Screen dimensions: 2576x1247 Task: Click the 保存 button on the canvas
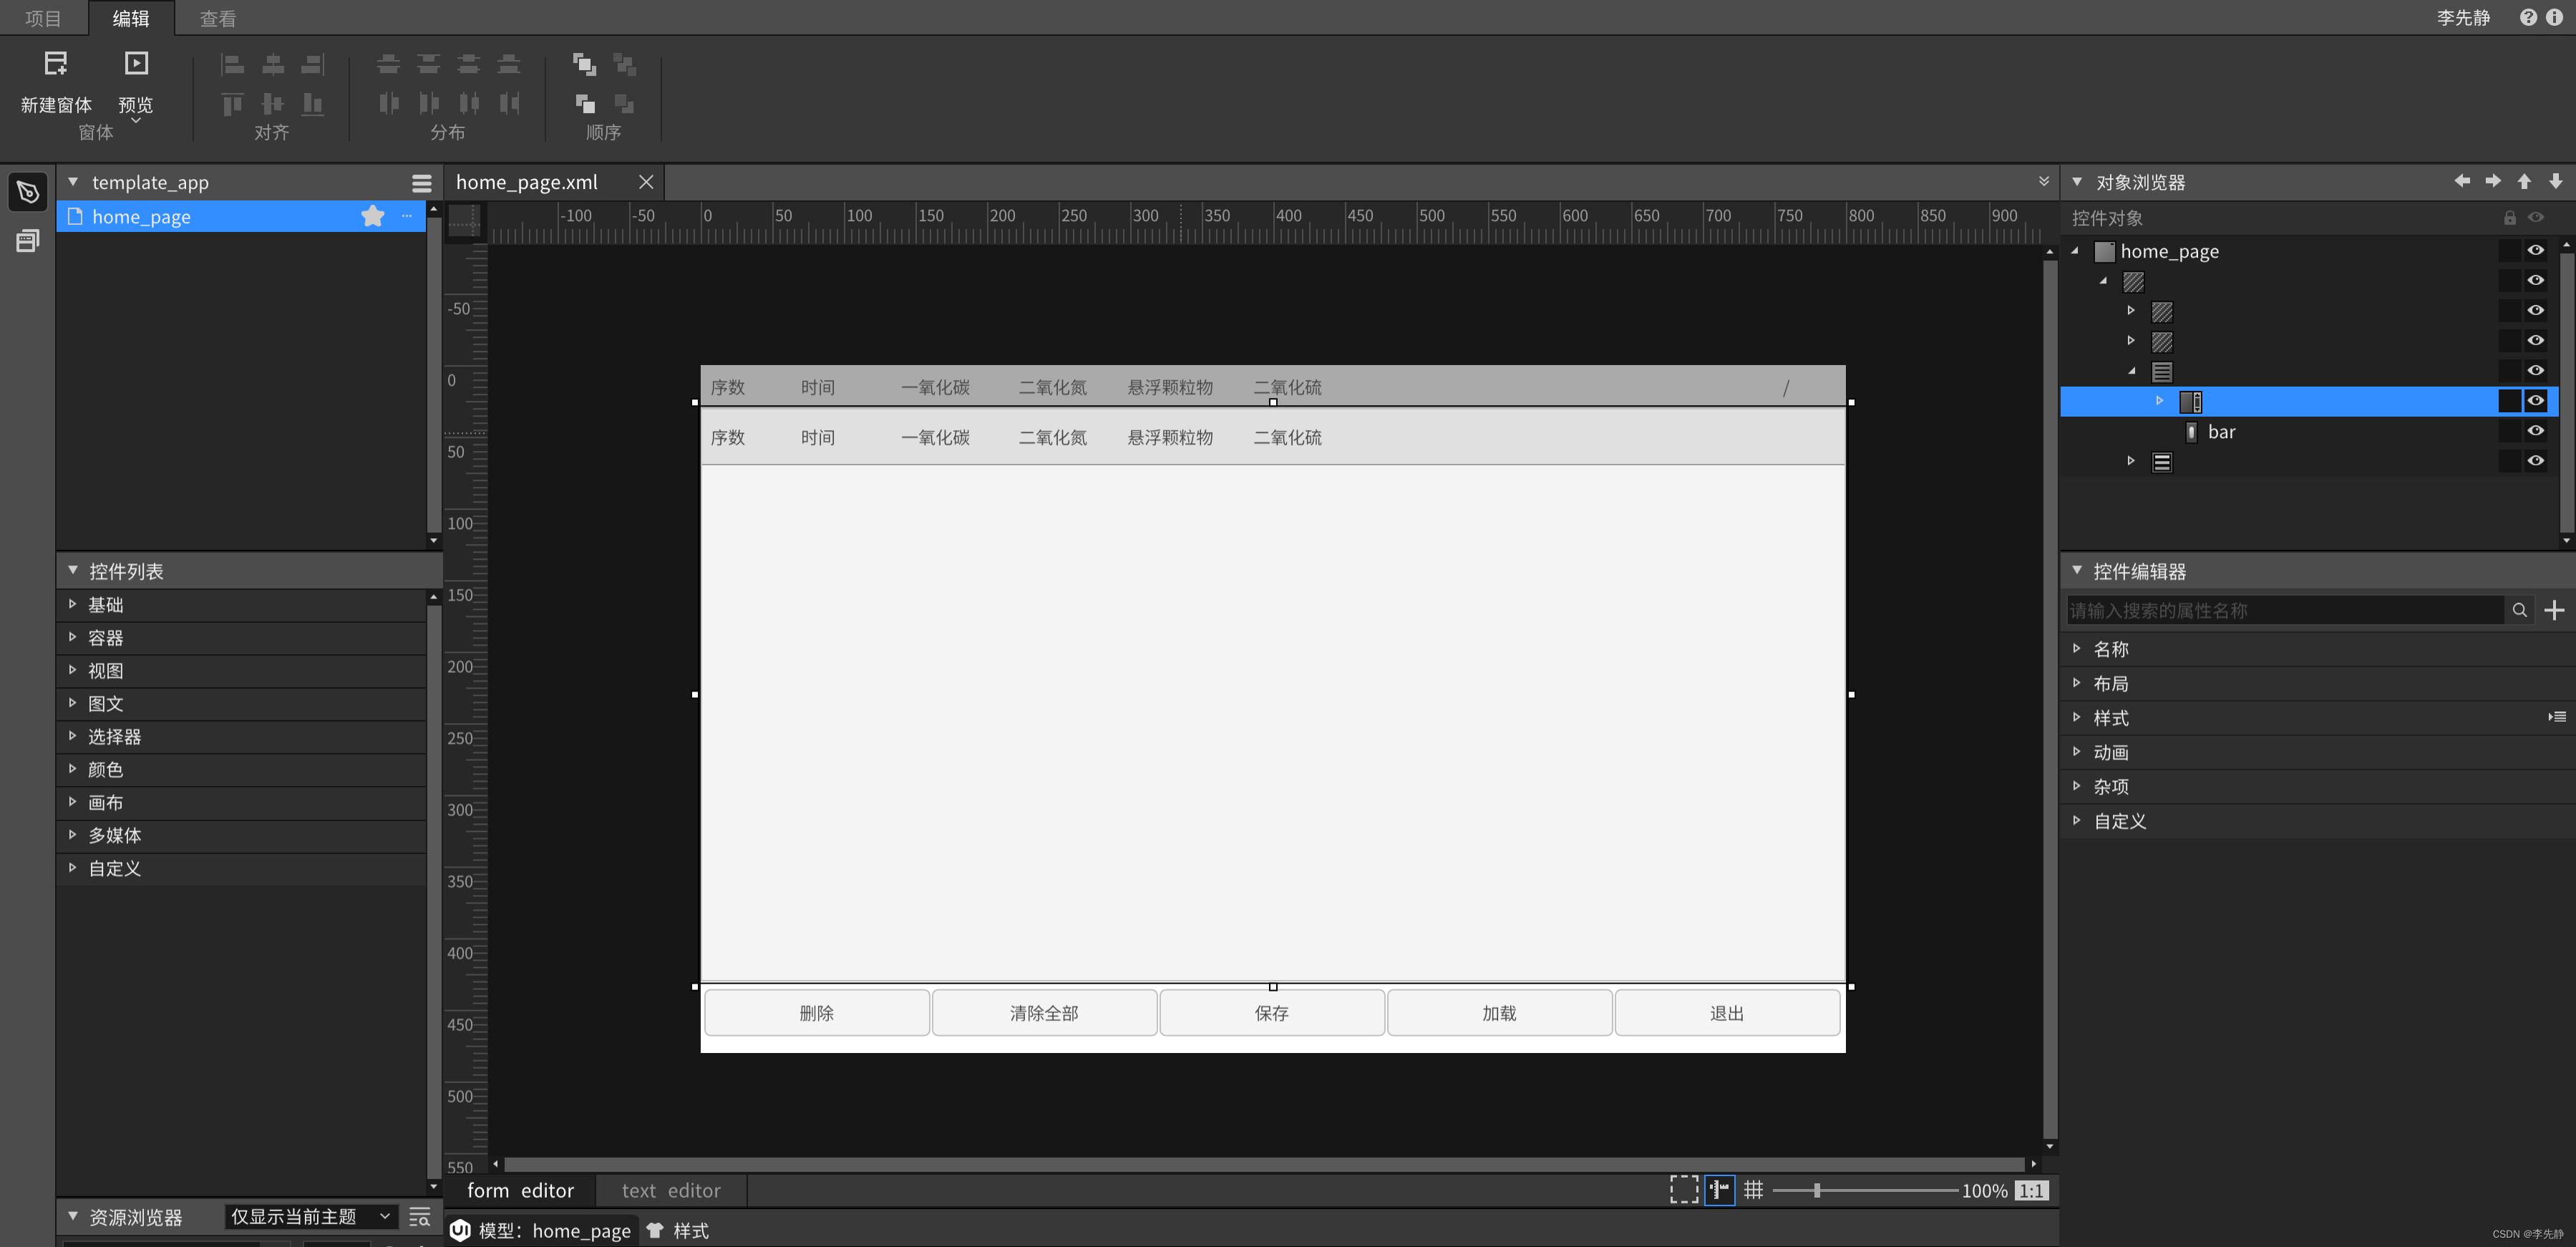1272,1013
